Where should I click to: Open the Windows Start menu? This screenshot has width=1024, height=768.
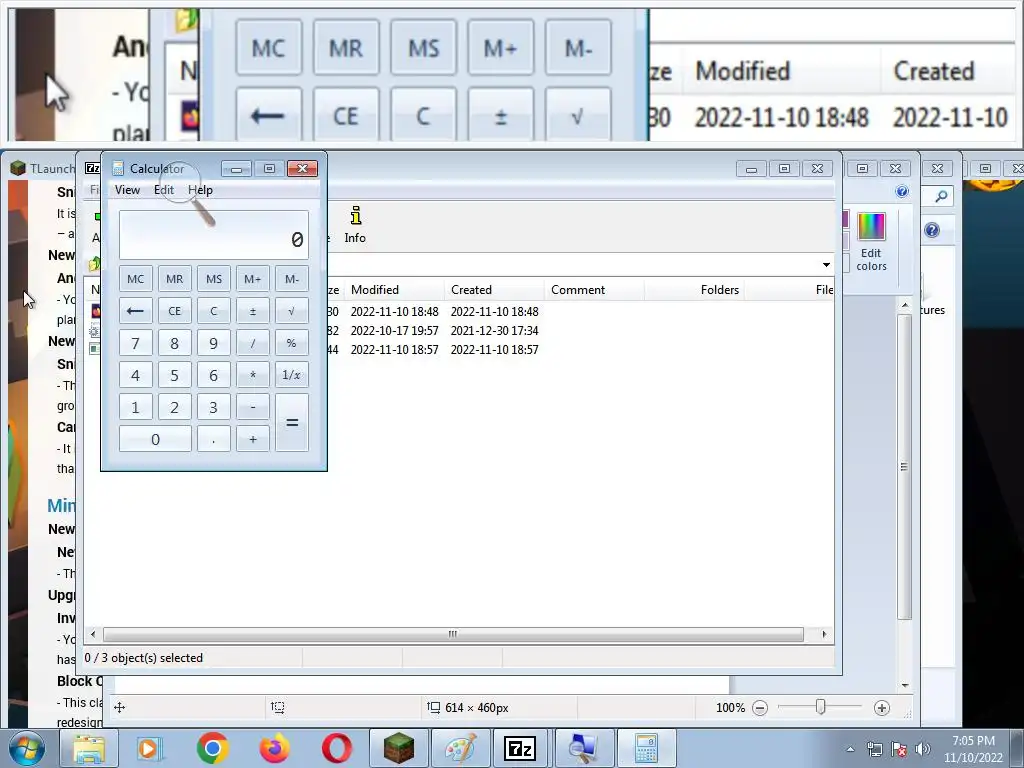tap(27, 748)
